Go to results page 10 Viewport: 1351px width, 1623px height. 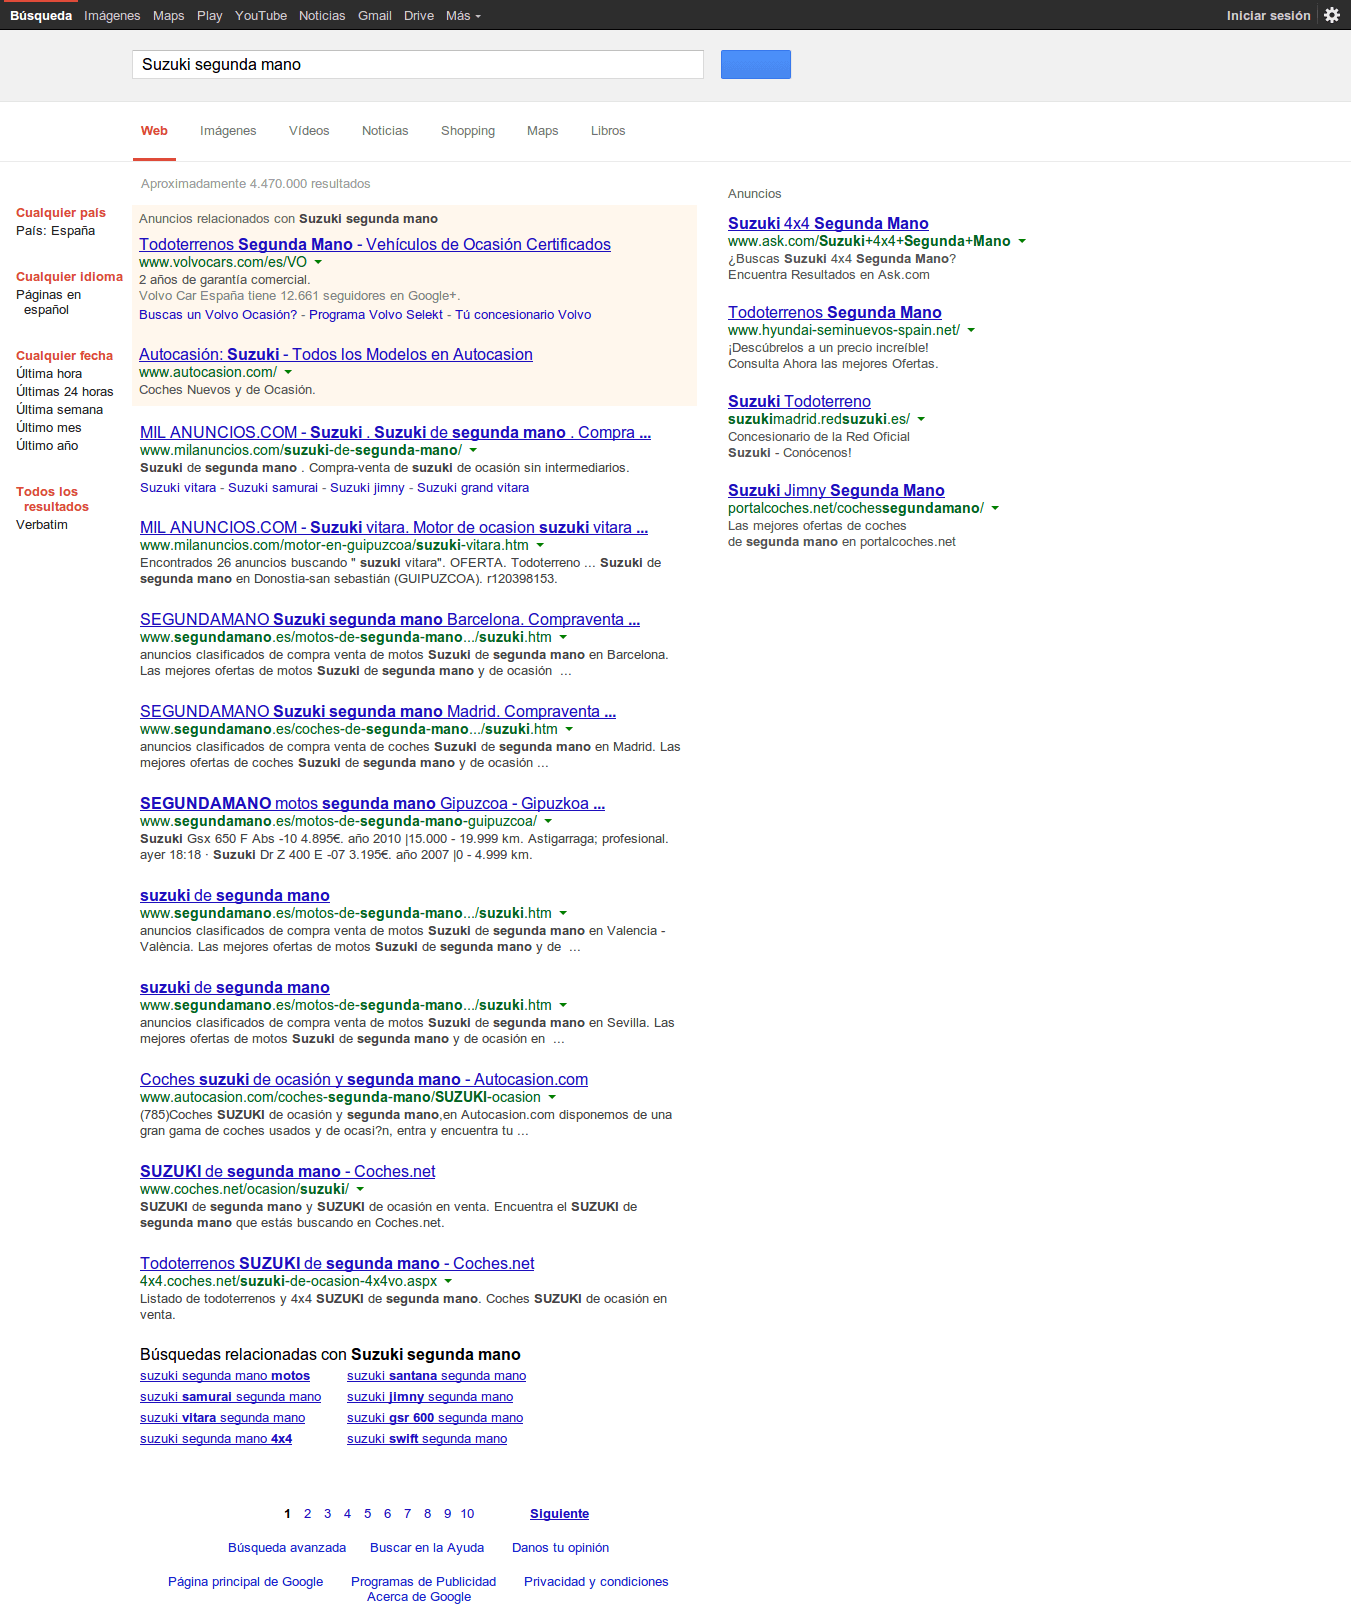point(467,1514)
